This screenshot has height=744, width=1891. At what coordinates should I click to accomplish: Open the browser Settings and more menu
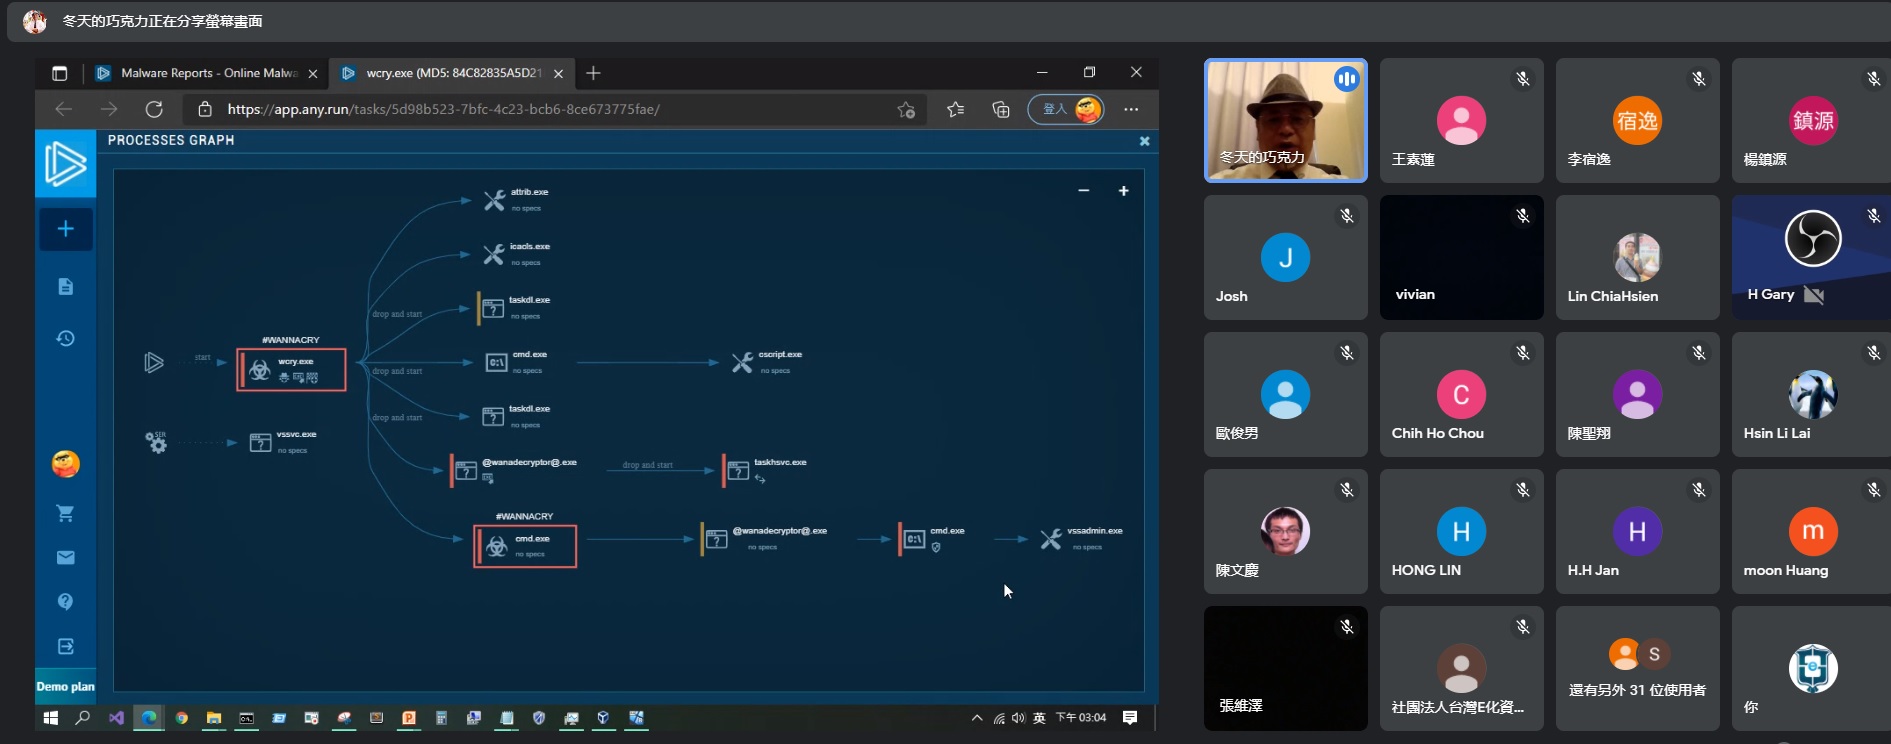point(1131,109)
